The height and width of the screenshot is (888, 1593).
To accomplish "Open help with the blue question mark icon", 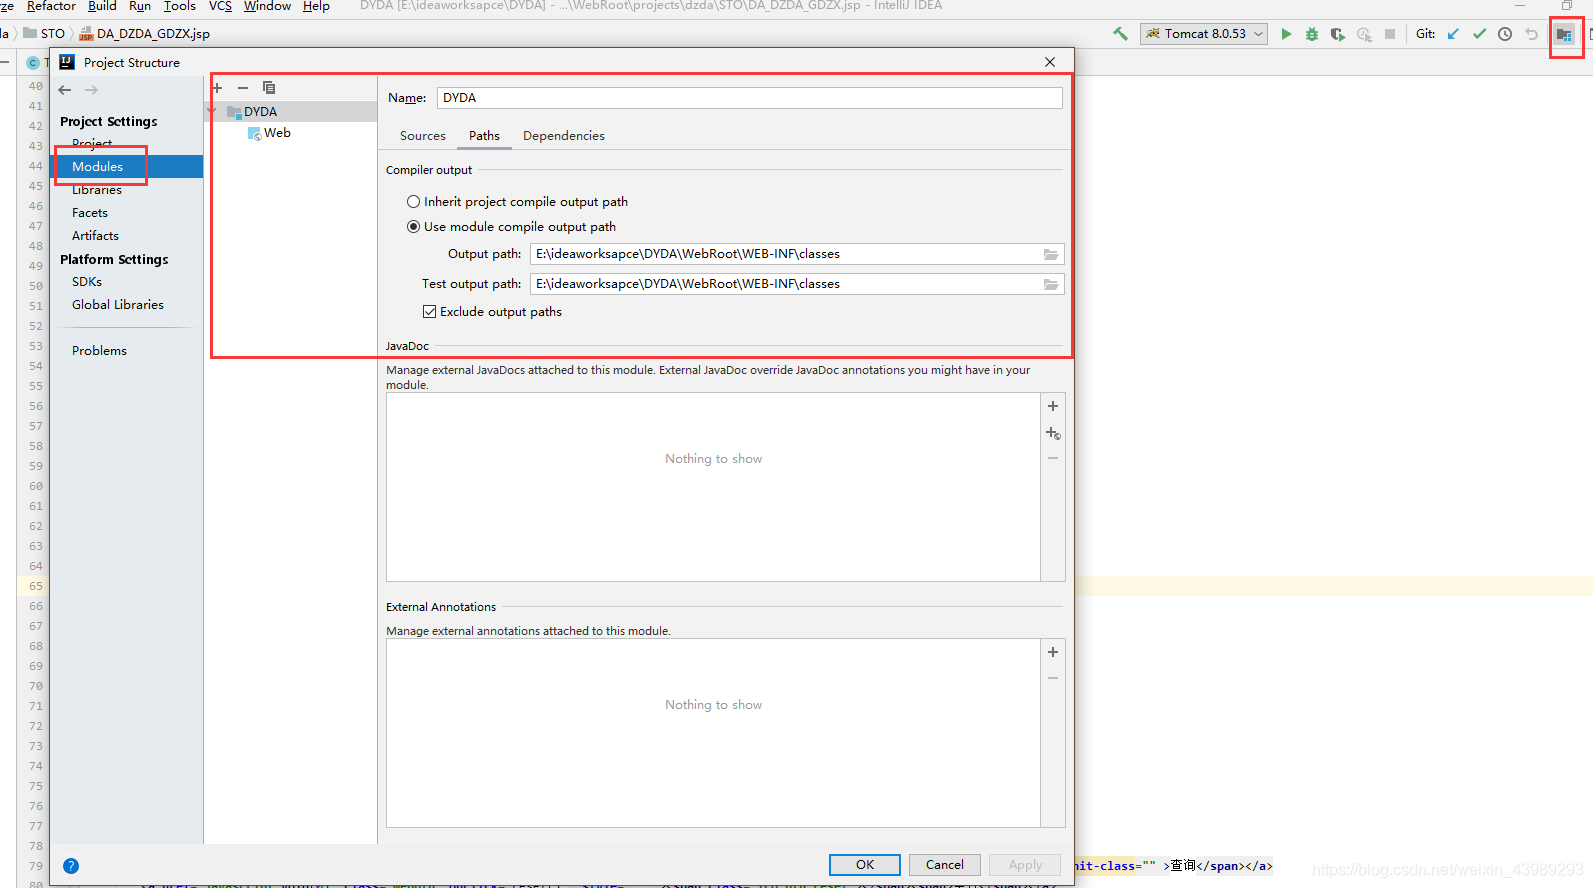I will coord(71,866).
